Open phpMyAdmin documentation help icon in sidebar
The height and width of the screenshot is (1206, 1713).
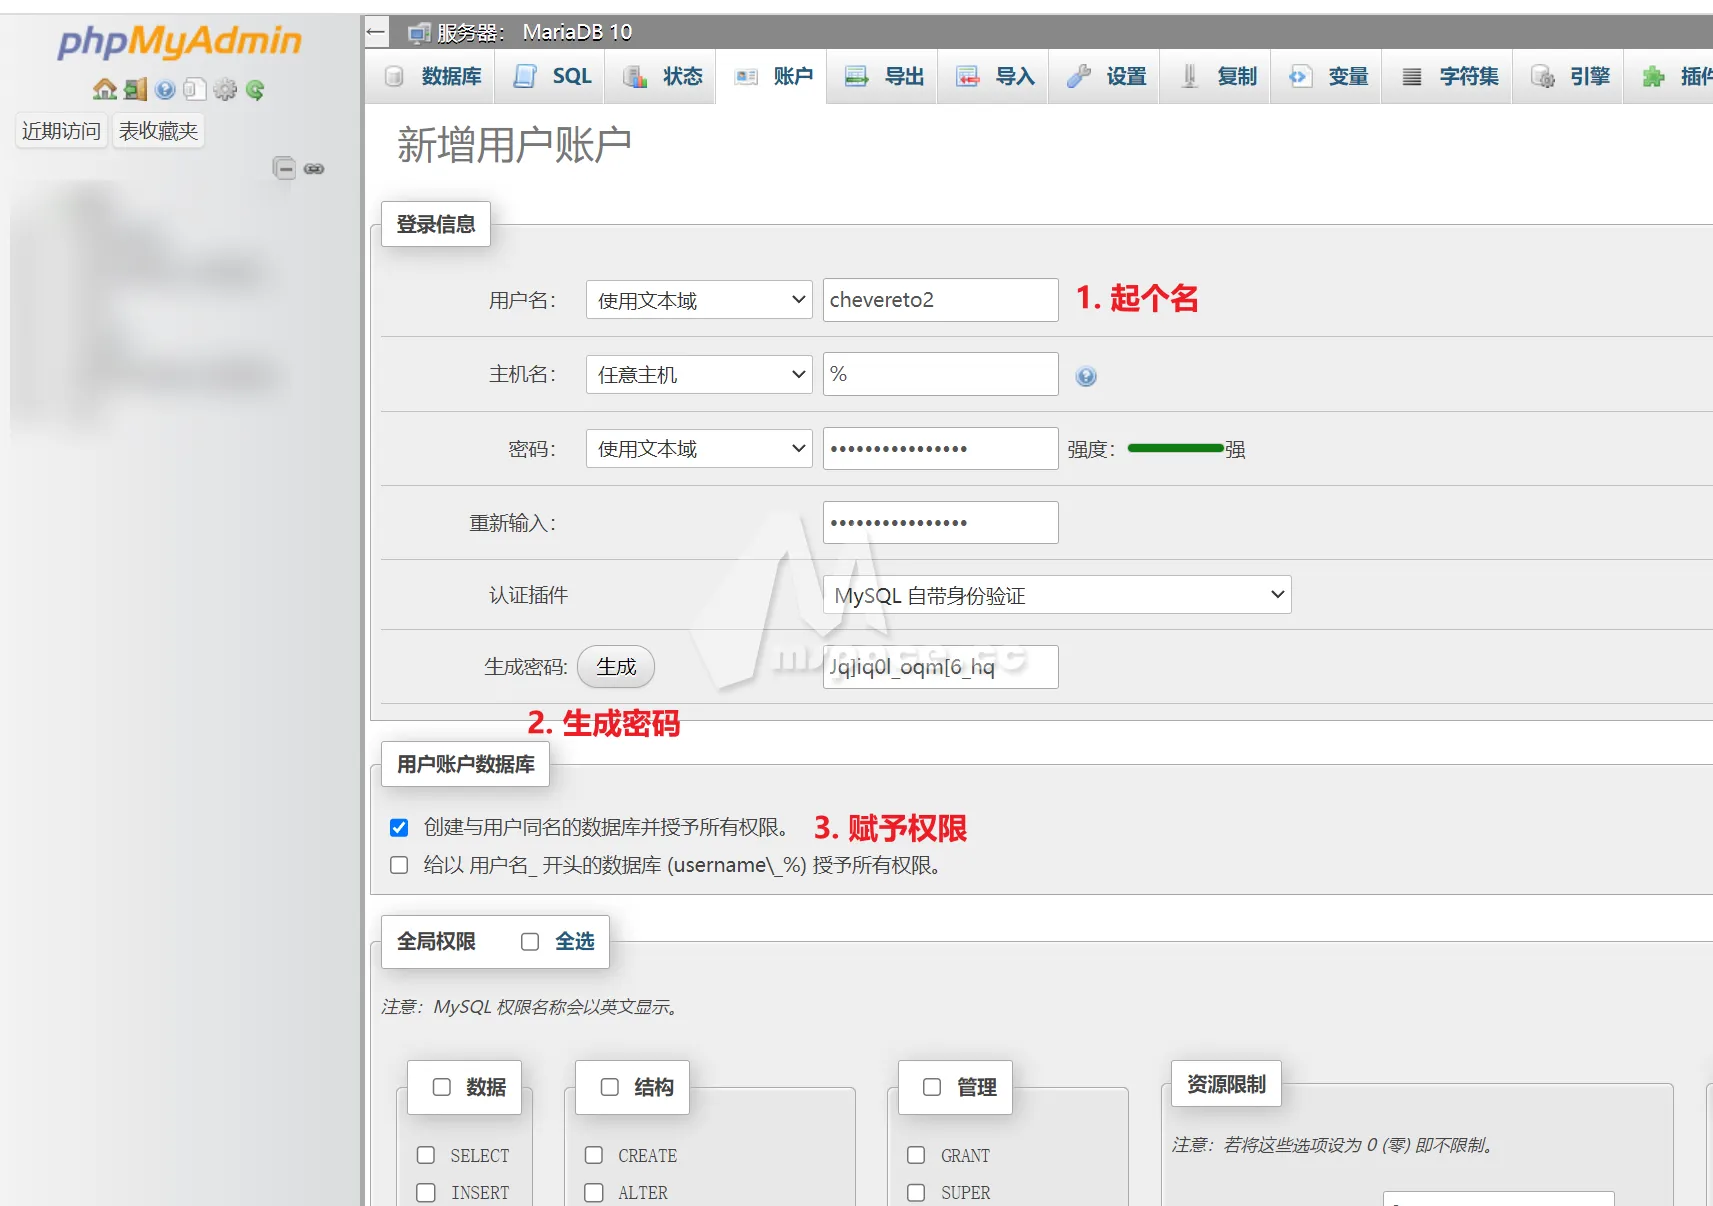(x=166, y=90)
